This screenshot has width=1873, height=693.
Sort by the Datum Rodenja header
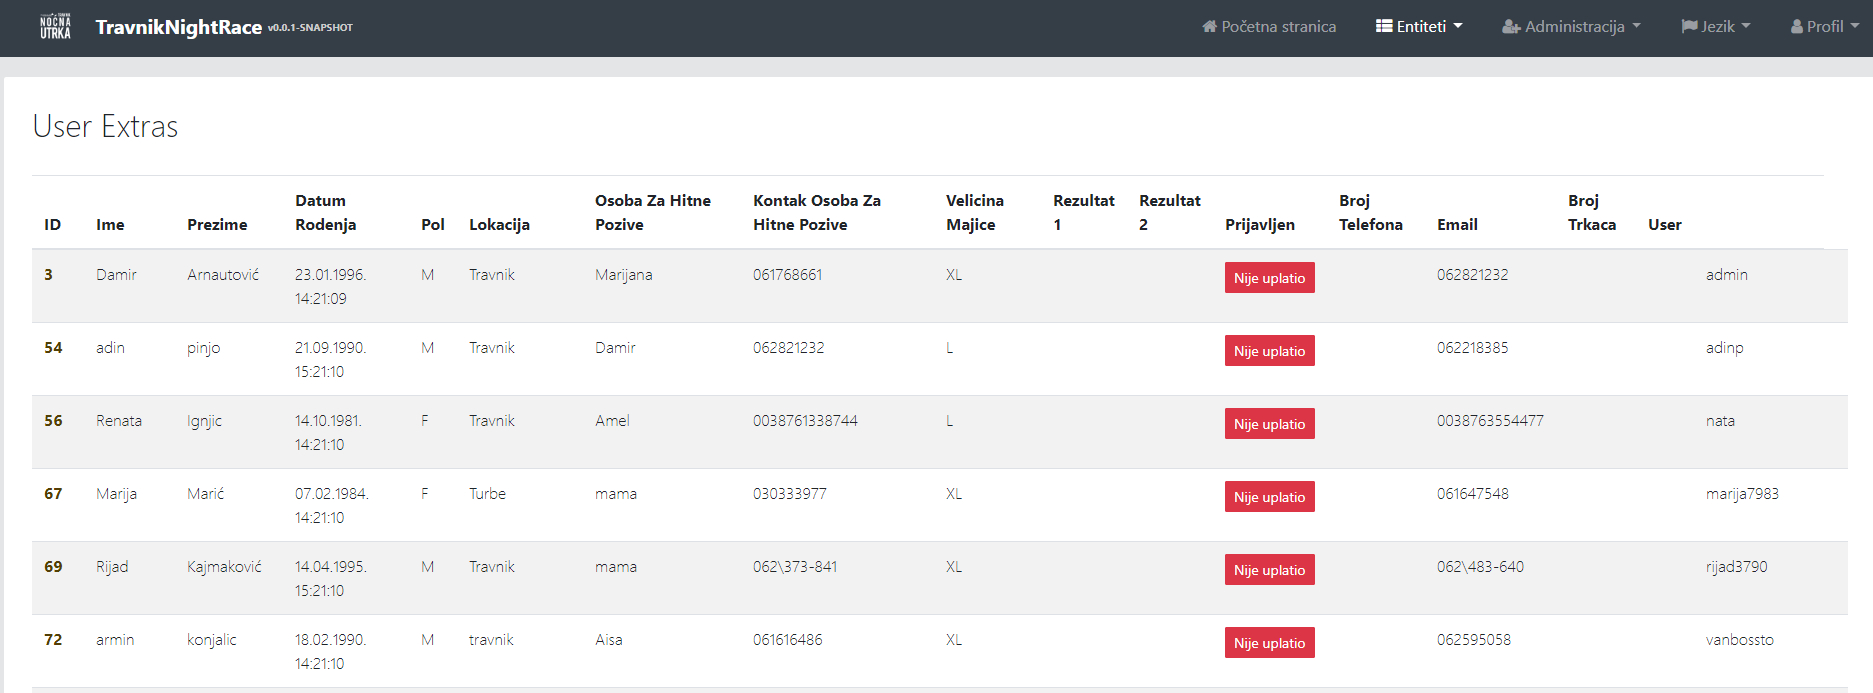pyautogui.click(x=326, y=213)
